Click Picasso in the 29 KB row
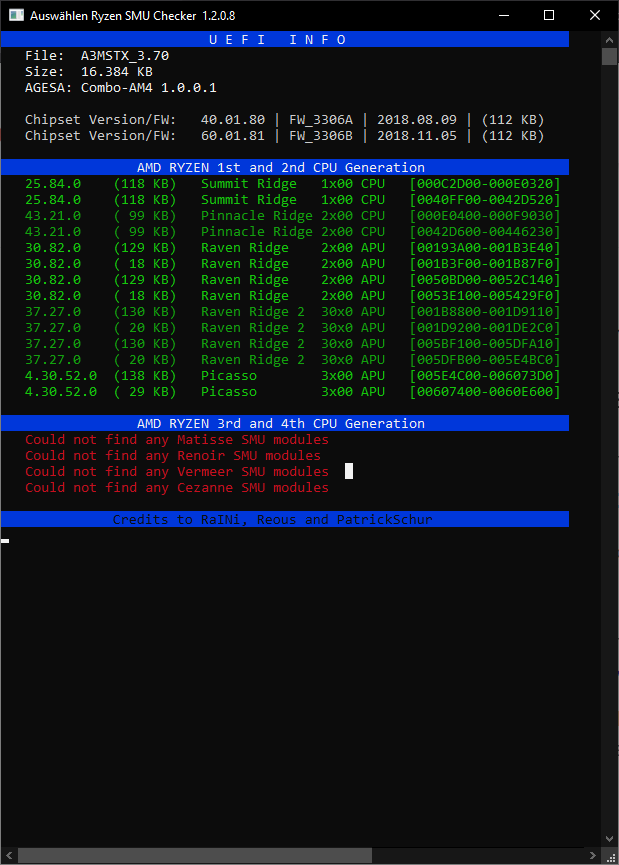 [x=229, y=392]
